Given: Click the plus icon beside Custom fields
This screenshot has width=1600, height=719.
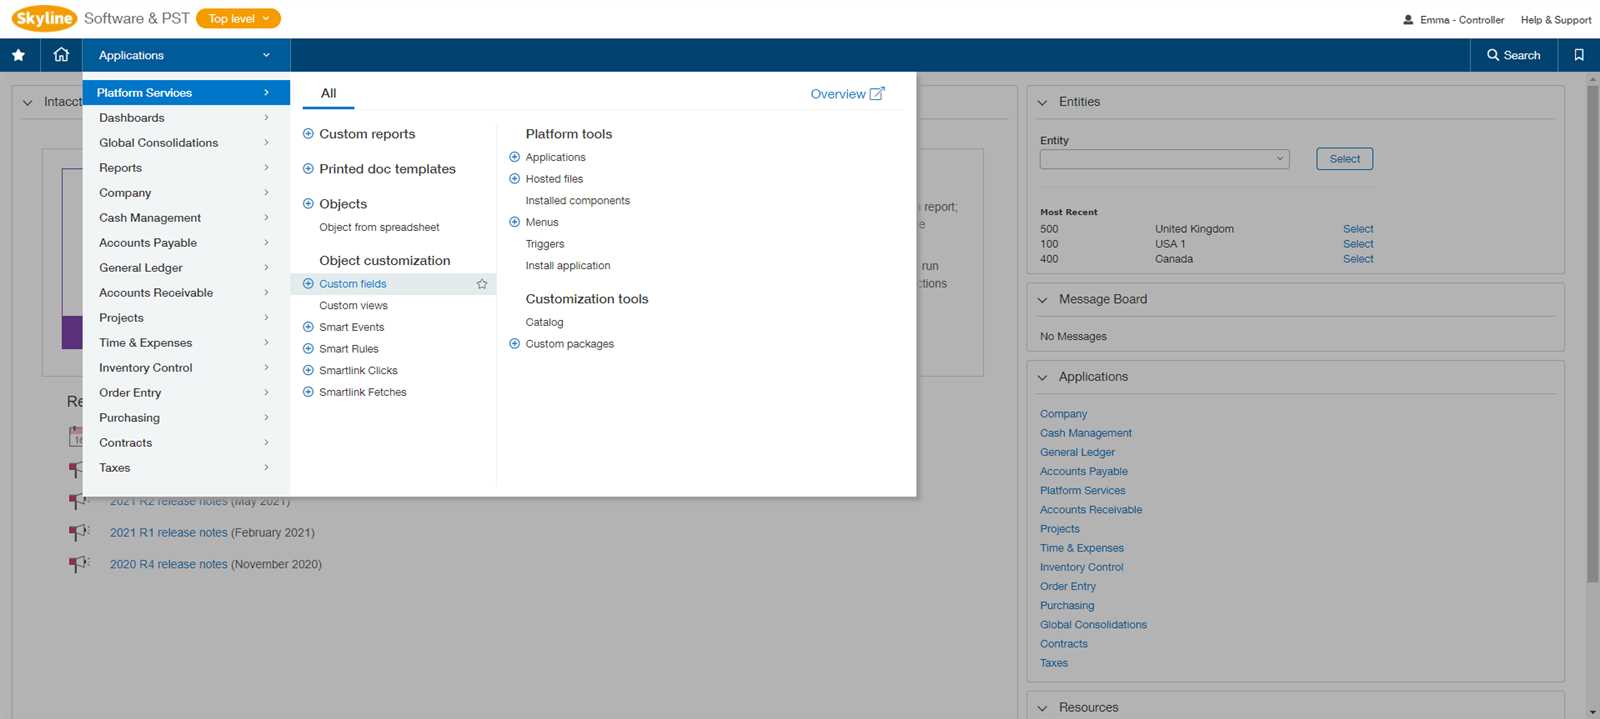Looking at the screenshot, I should click(308, 284).
